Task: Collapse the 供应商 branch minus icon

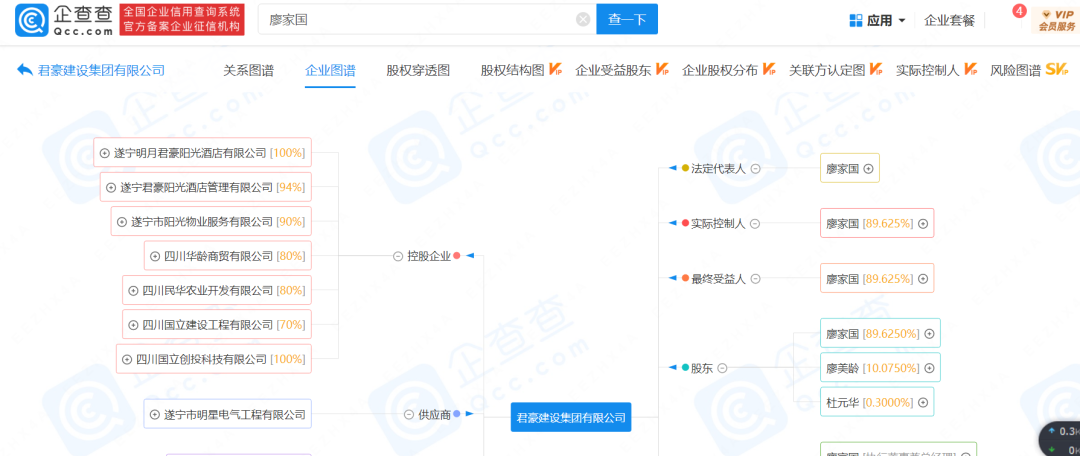Action: (408, 415)
